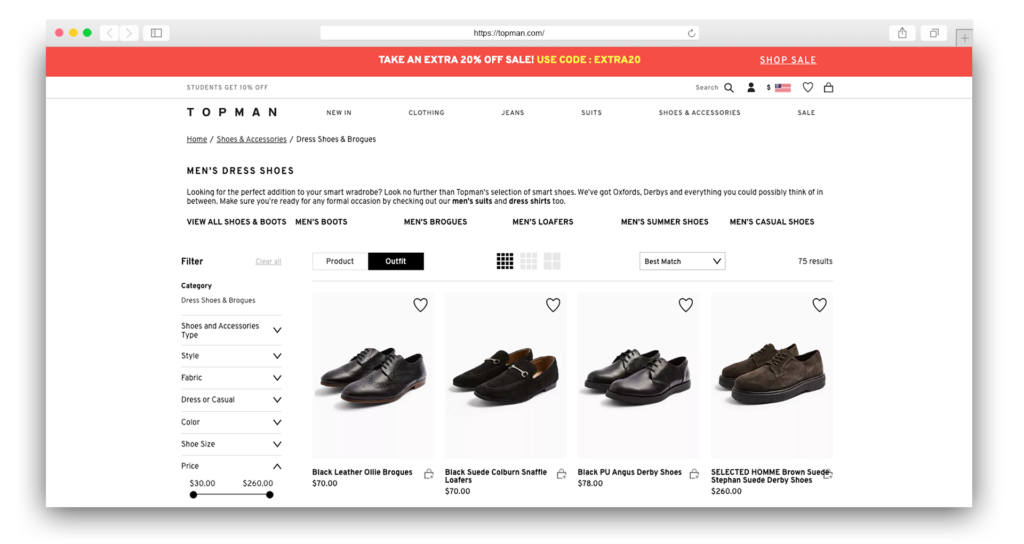Expand the Color filter

pyautogui.click(x=231, y=422)
